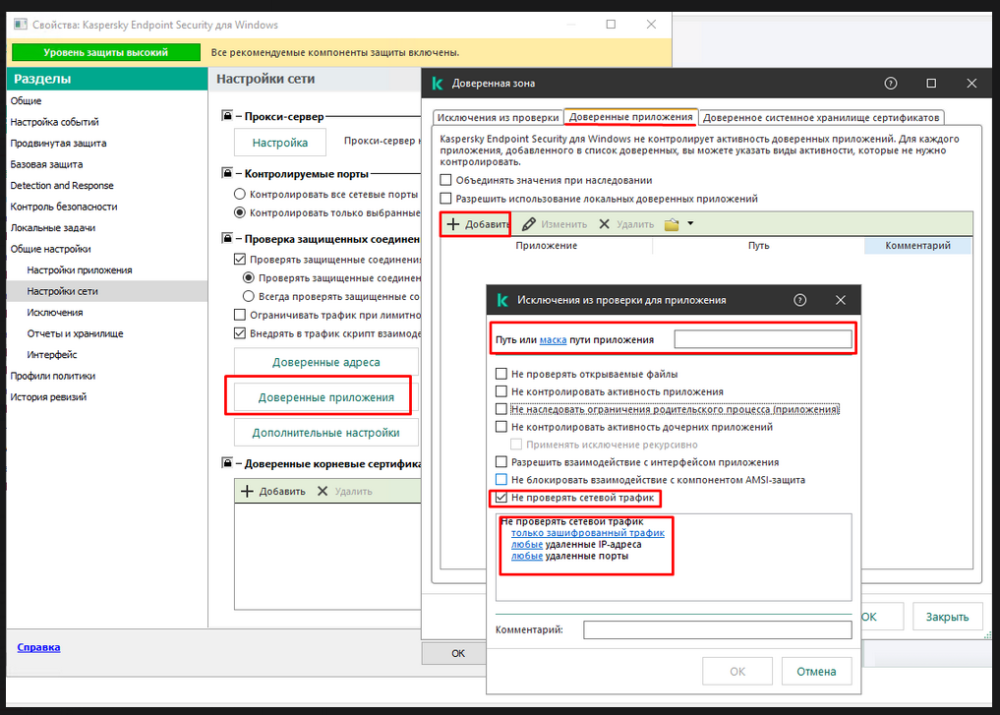Open Контроль безопасности in the sidebar
1000x715 pixels.
pyautogui.click(x=64, y=206)
